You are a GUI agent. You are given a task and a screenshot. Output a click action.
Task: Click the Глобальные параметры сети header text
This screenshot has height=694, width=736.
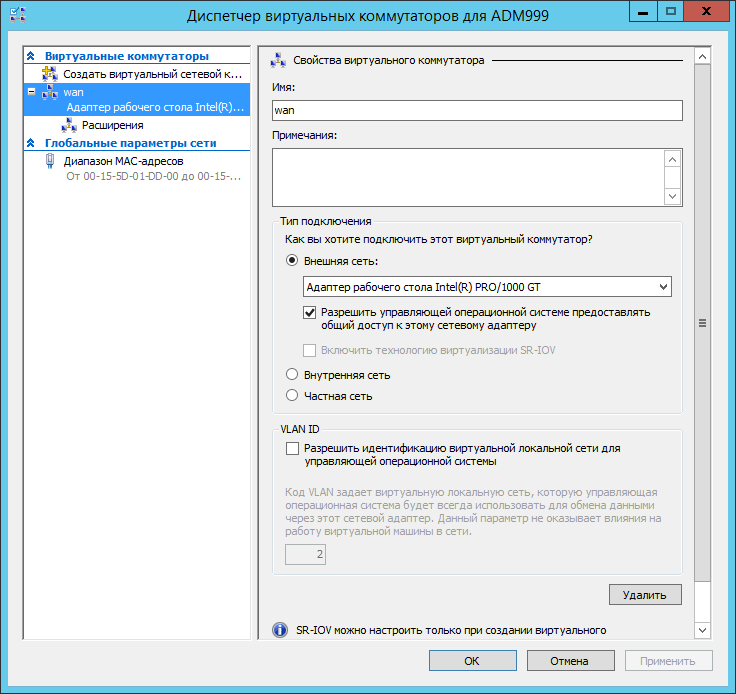click(x=130, y=143)
